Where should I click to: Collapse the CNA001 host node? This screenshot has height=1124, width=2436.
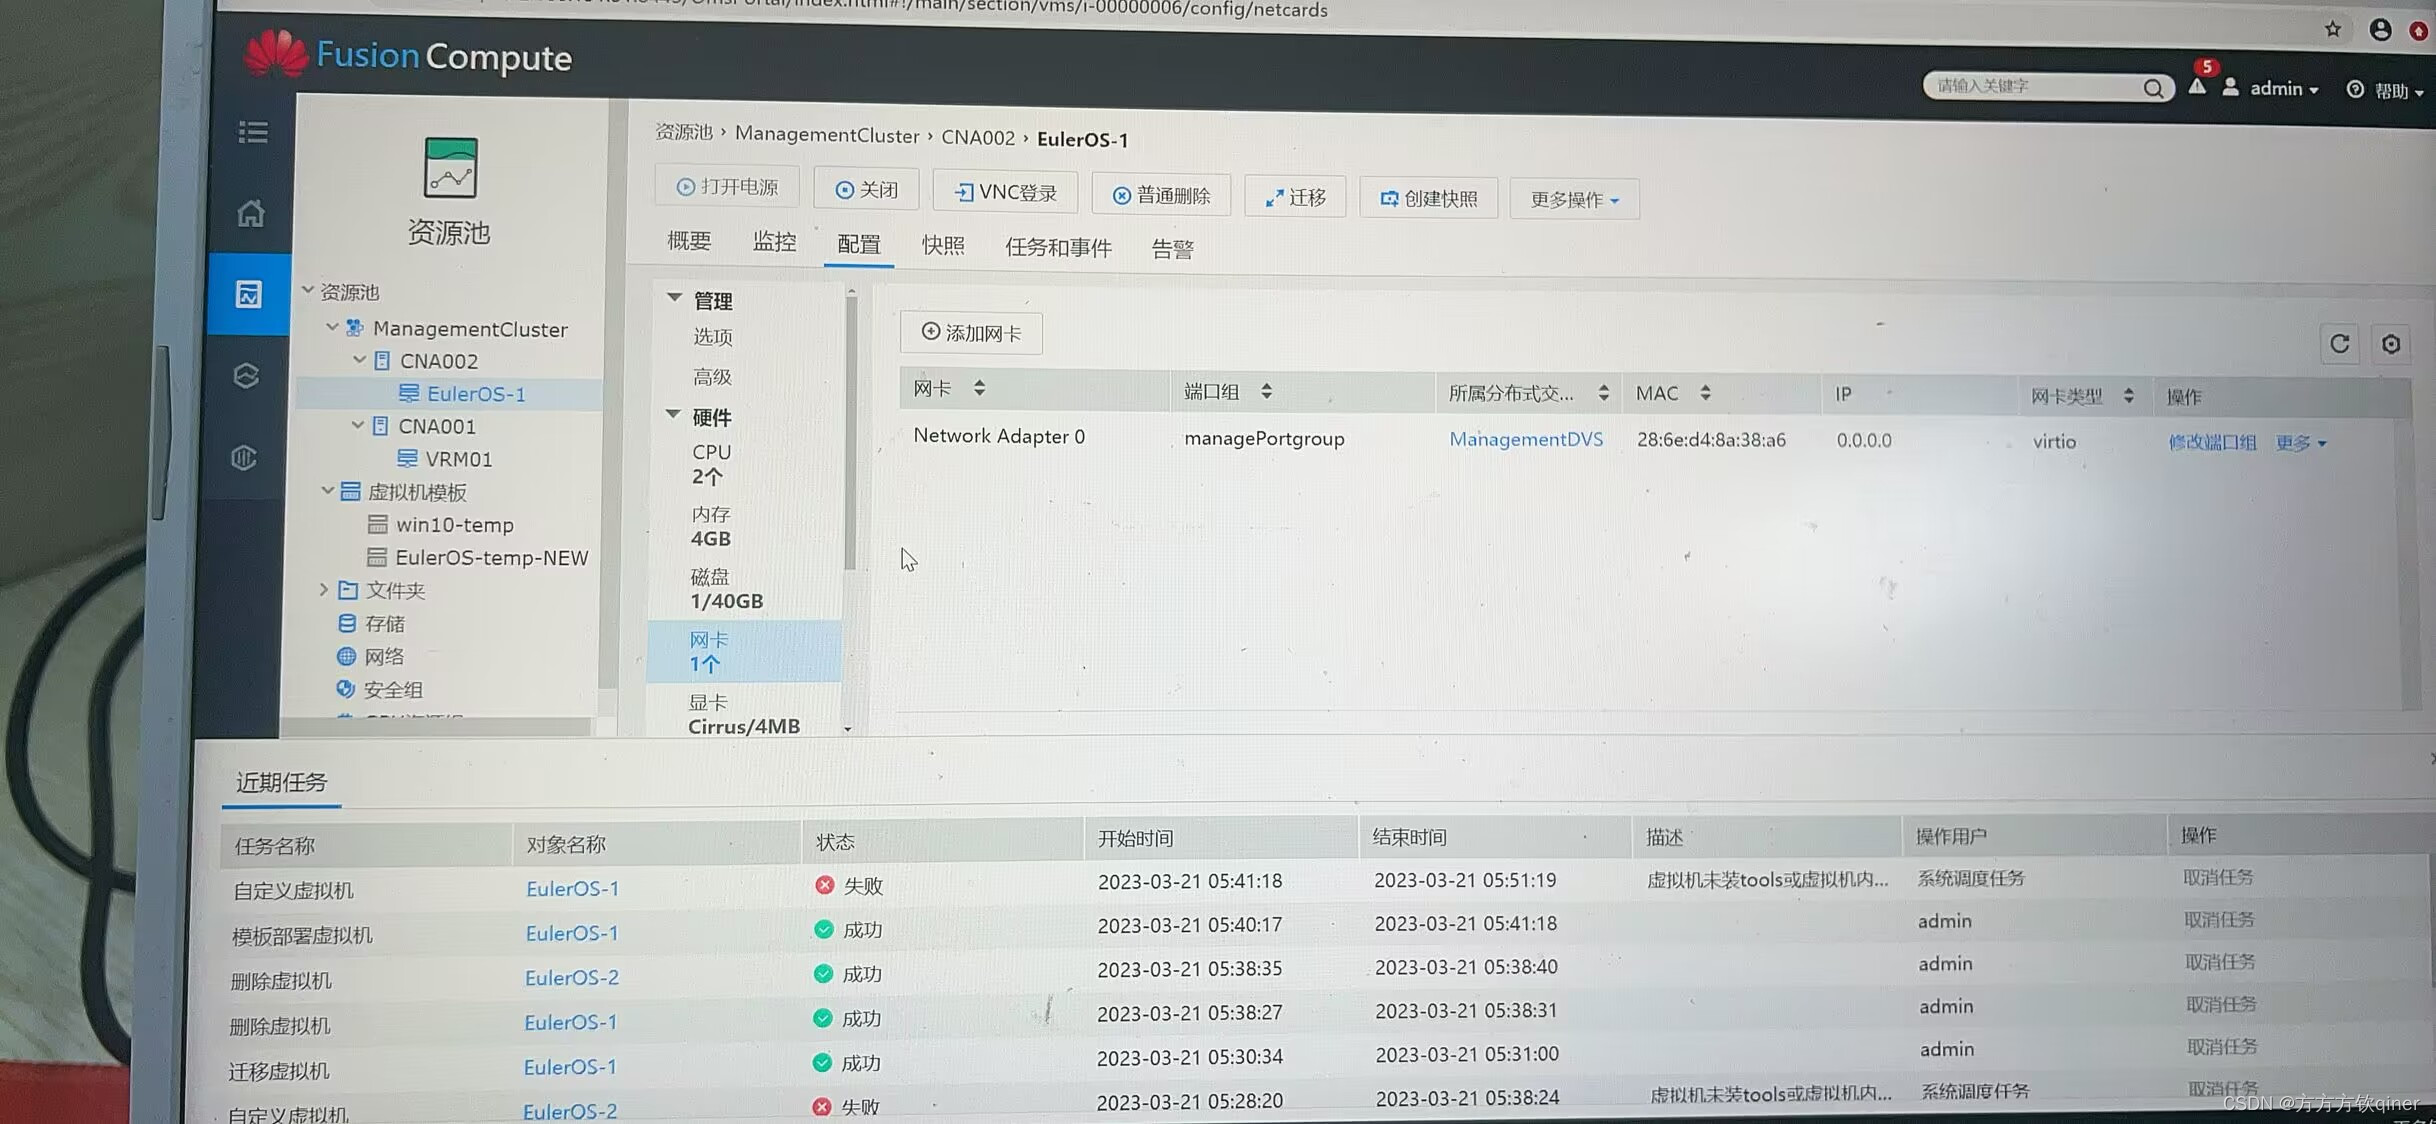(357, 425)
